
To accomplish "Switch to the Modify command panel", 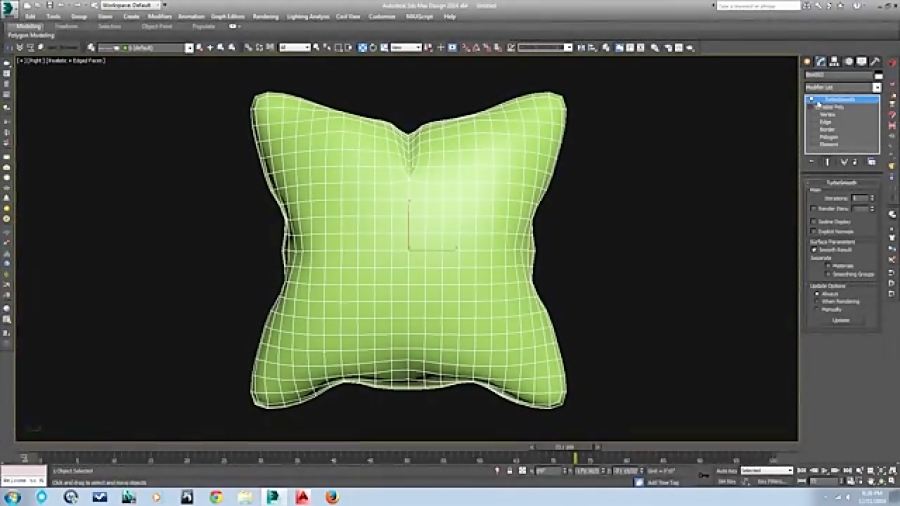I will (821, 62).
